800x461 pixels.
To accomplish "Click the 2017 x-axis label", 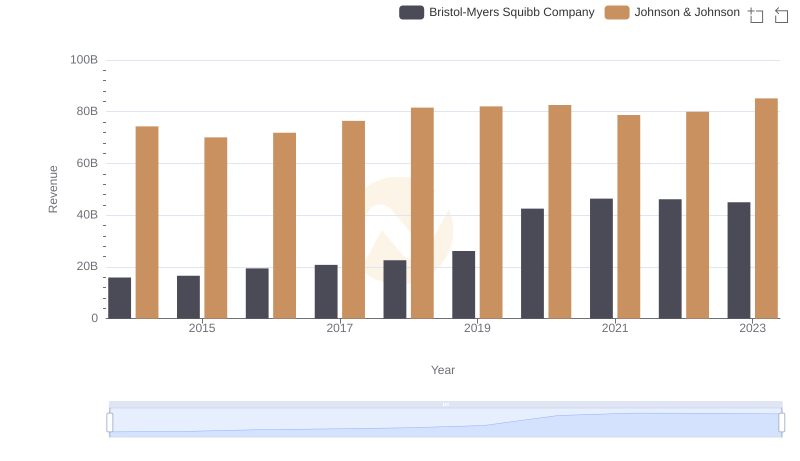I will point(340,328).
